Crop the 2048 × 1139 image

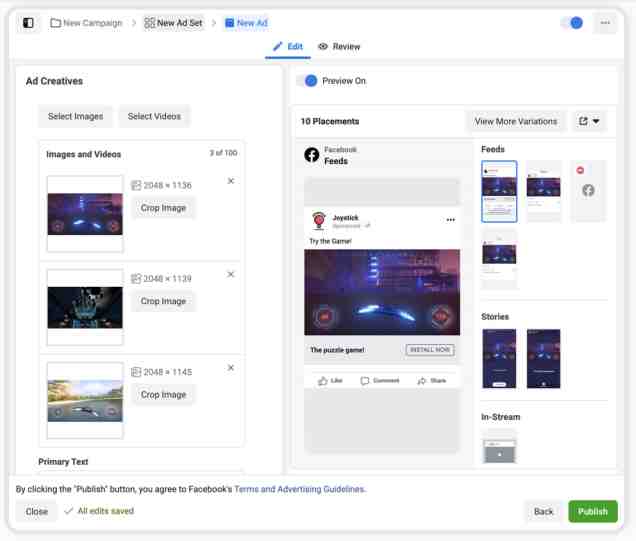click(x=163, y=301)
